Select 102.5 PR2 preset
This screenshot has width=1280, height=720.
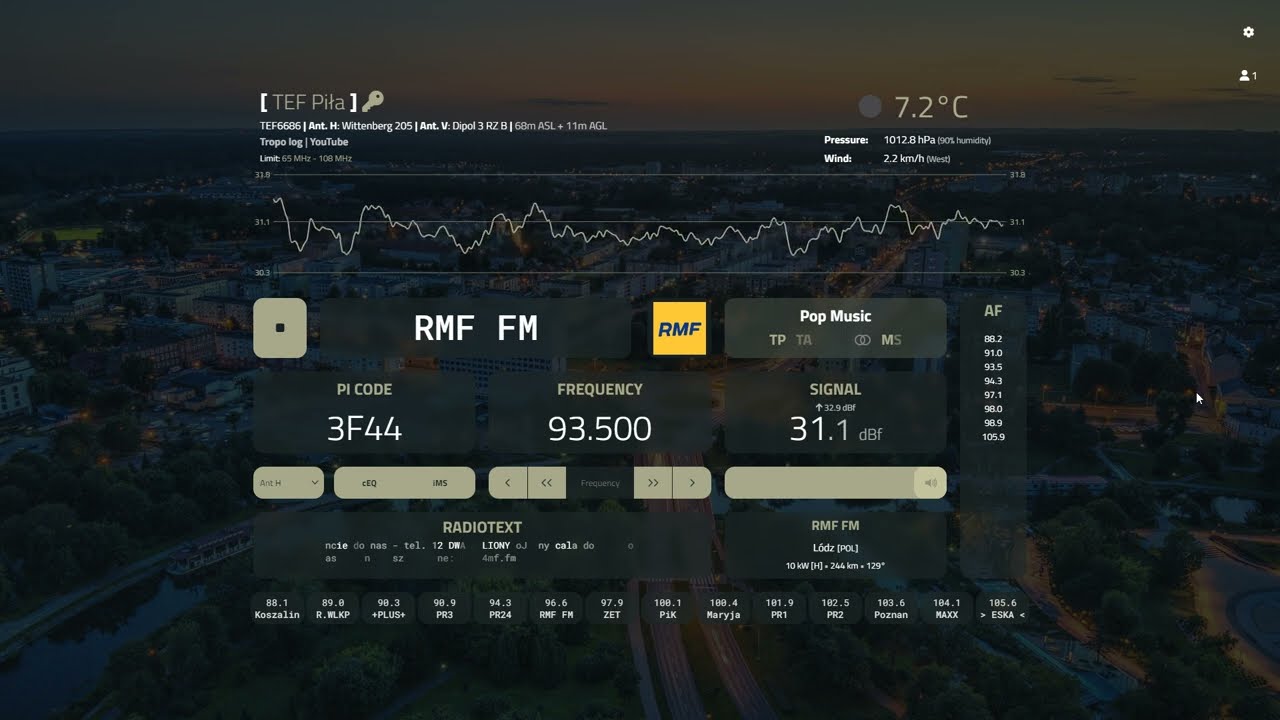click(835, 609)
